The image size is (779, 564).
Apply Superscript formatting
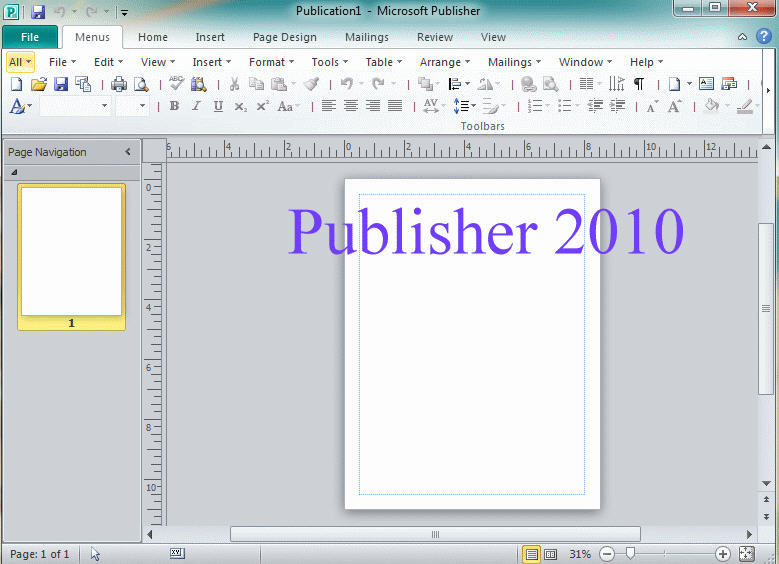point(262,106)
